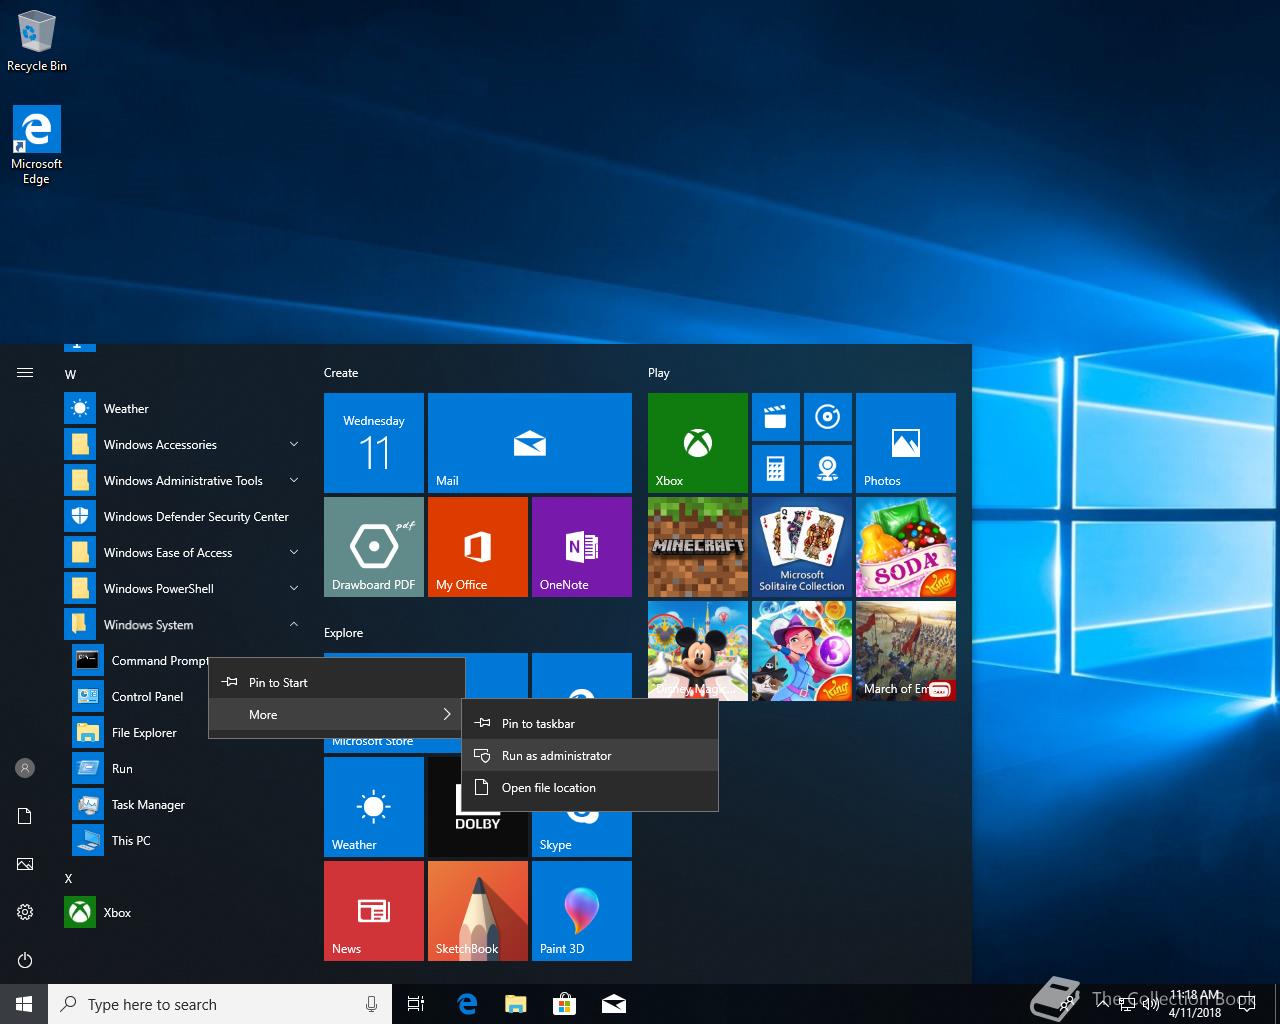Select Run as administrator
Image resolution: width=1280 pixels, height=1024 pixels.
[590, 755]
